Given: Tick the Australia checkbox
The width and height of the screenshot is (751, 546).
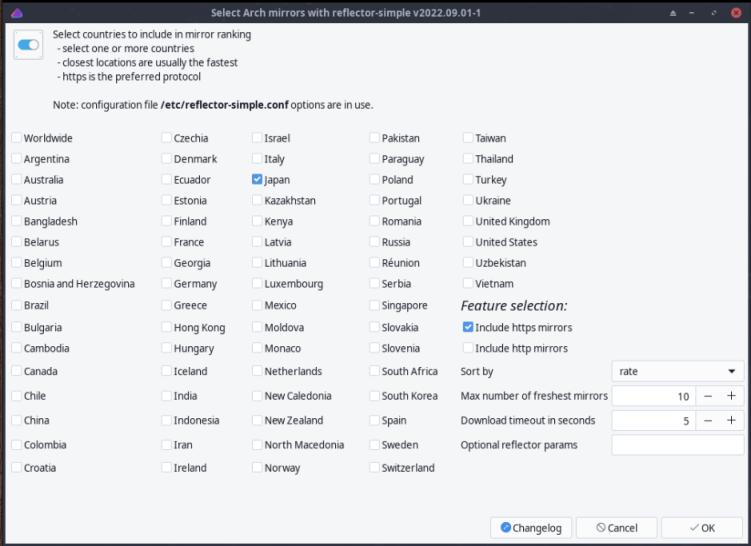Looking at the screenshot, I should click(16, 180).
